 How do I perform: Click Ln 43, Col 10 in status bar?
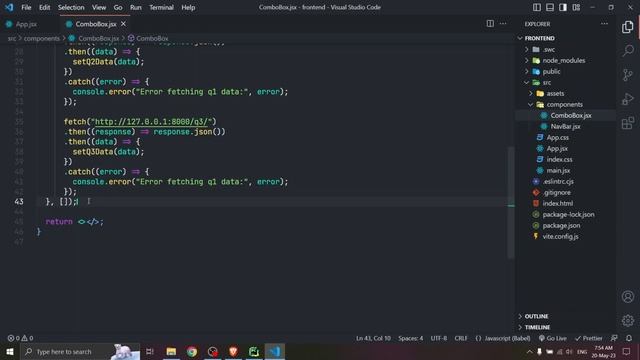(373, 338)
